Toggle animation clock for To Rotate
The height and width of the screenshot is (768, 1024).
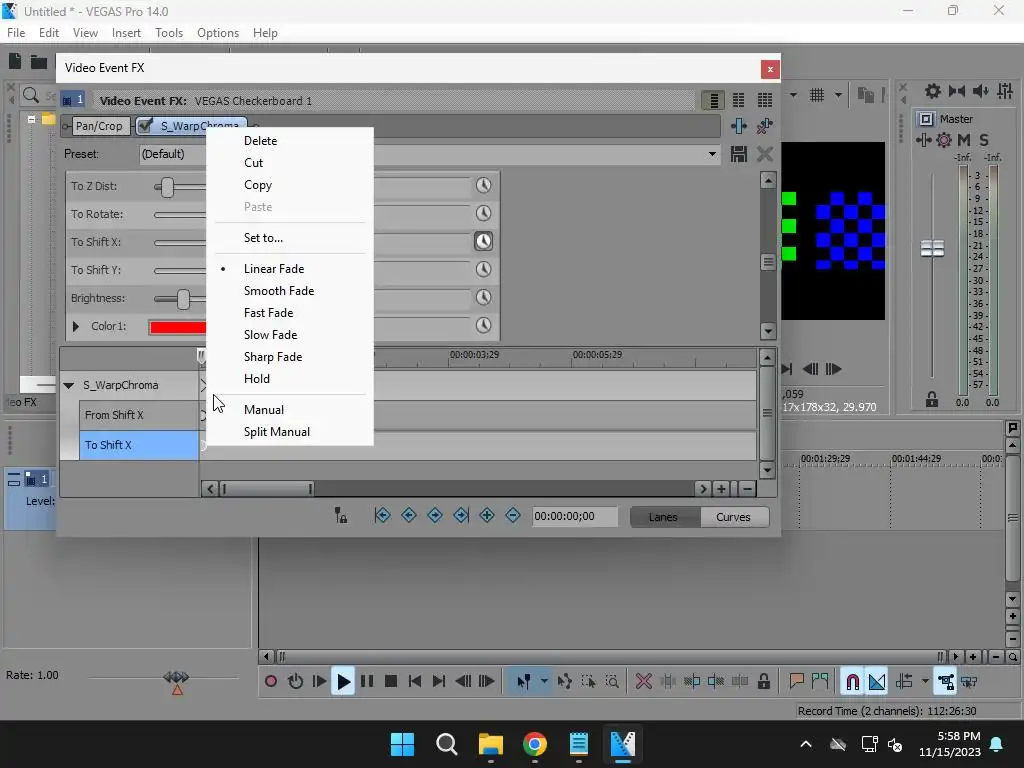point(483,214)
